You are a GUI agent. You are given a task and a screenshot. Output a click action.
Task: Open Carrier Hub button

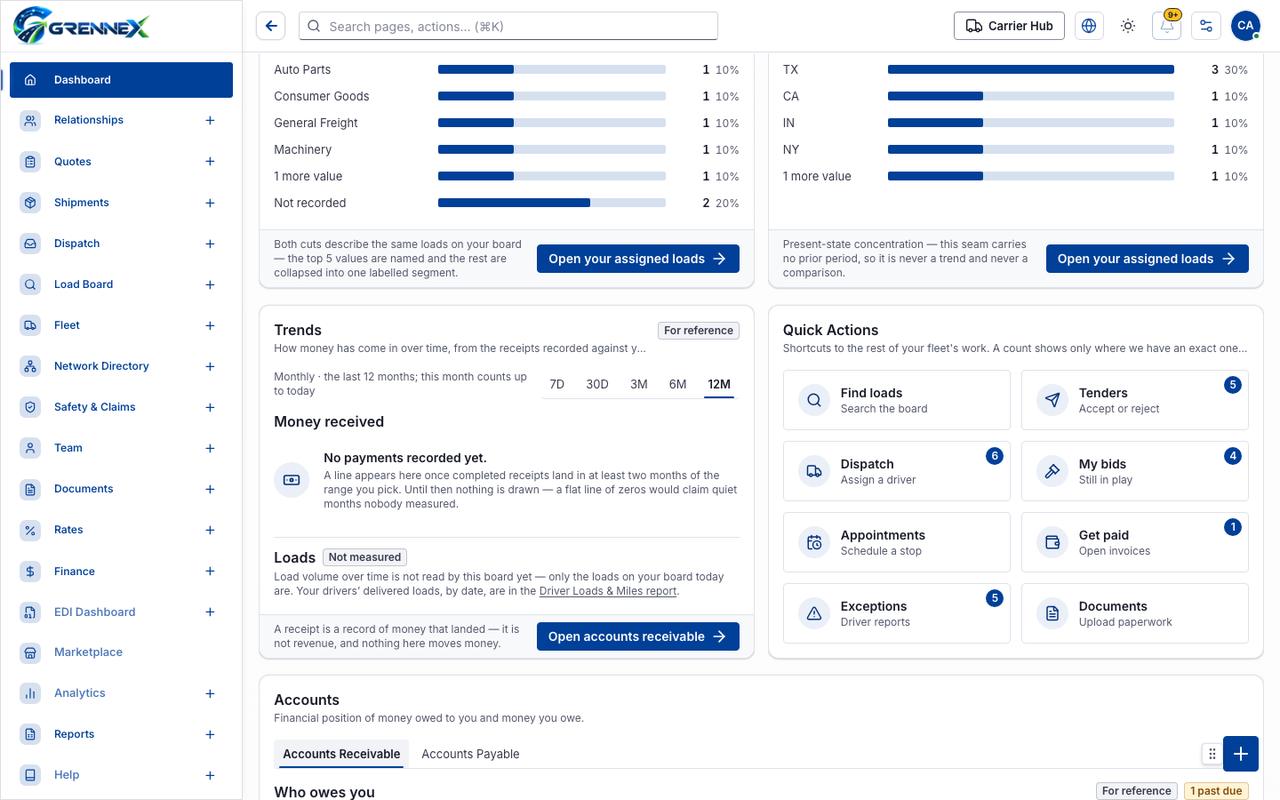point(1009,26)
